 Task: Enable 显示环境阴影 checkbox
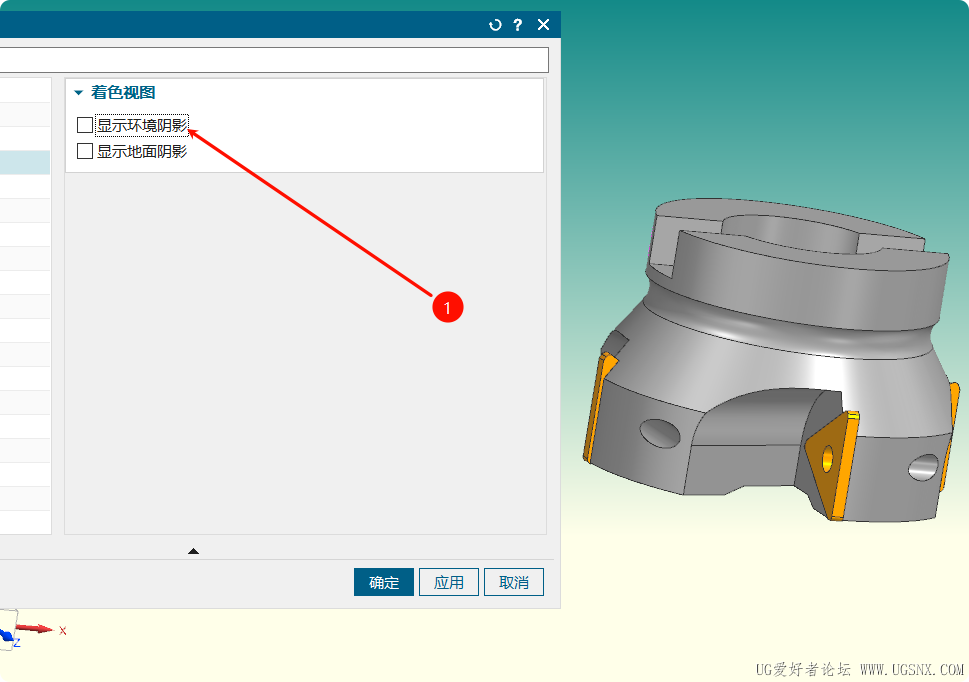click(x=85, y=125)
